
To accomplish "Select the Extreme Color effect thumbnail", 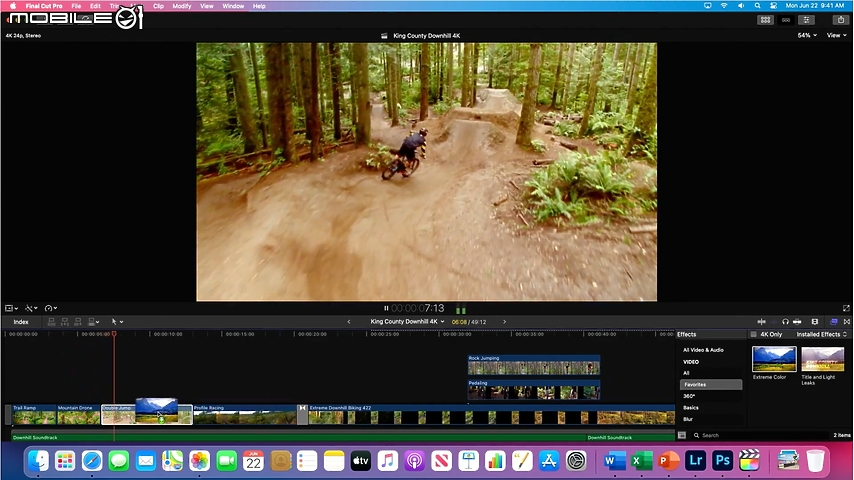I will (774, 359).
